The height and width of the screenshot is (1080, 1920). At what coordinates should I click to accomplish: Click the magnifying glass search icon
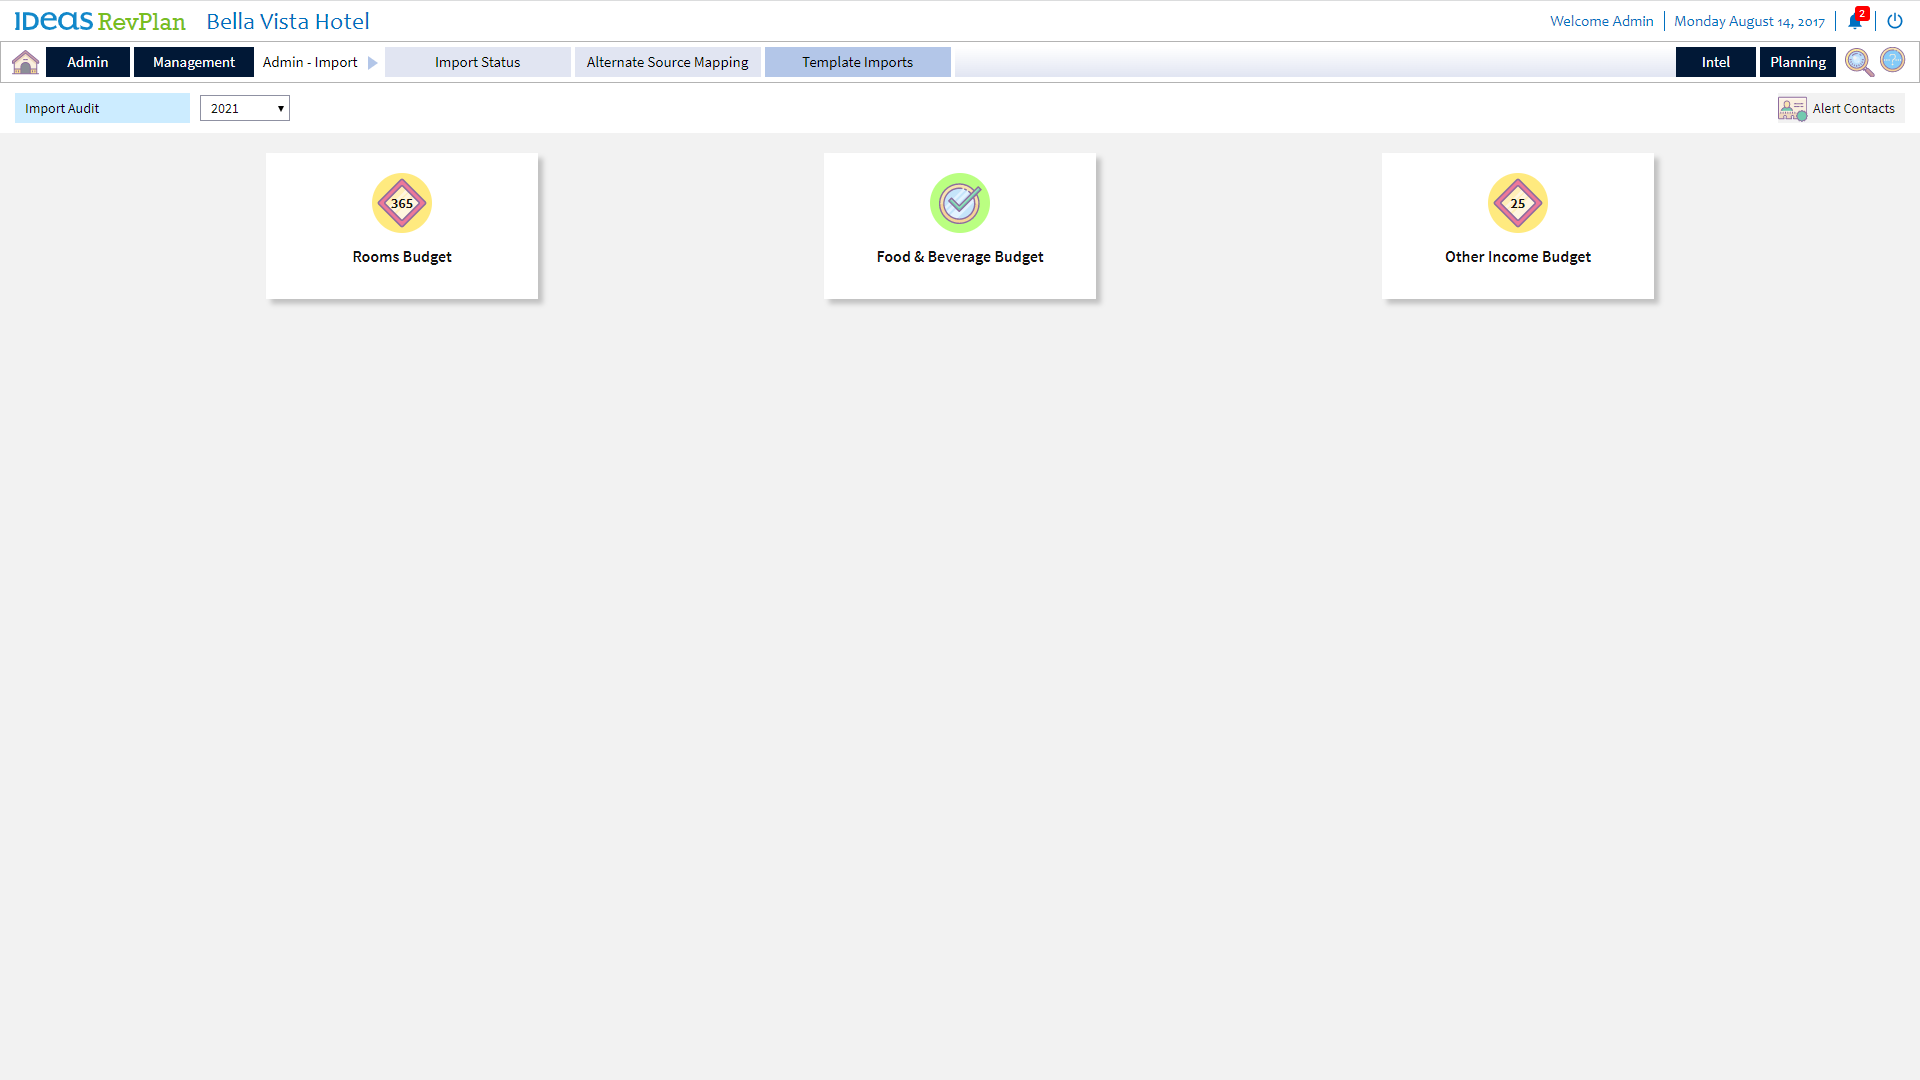pyautogui.click(x=1859, y=62)
